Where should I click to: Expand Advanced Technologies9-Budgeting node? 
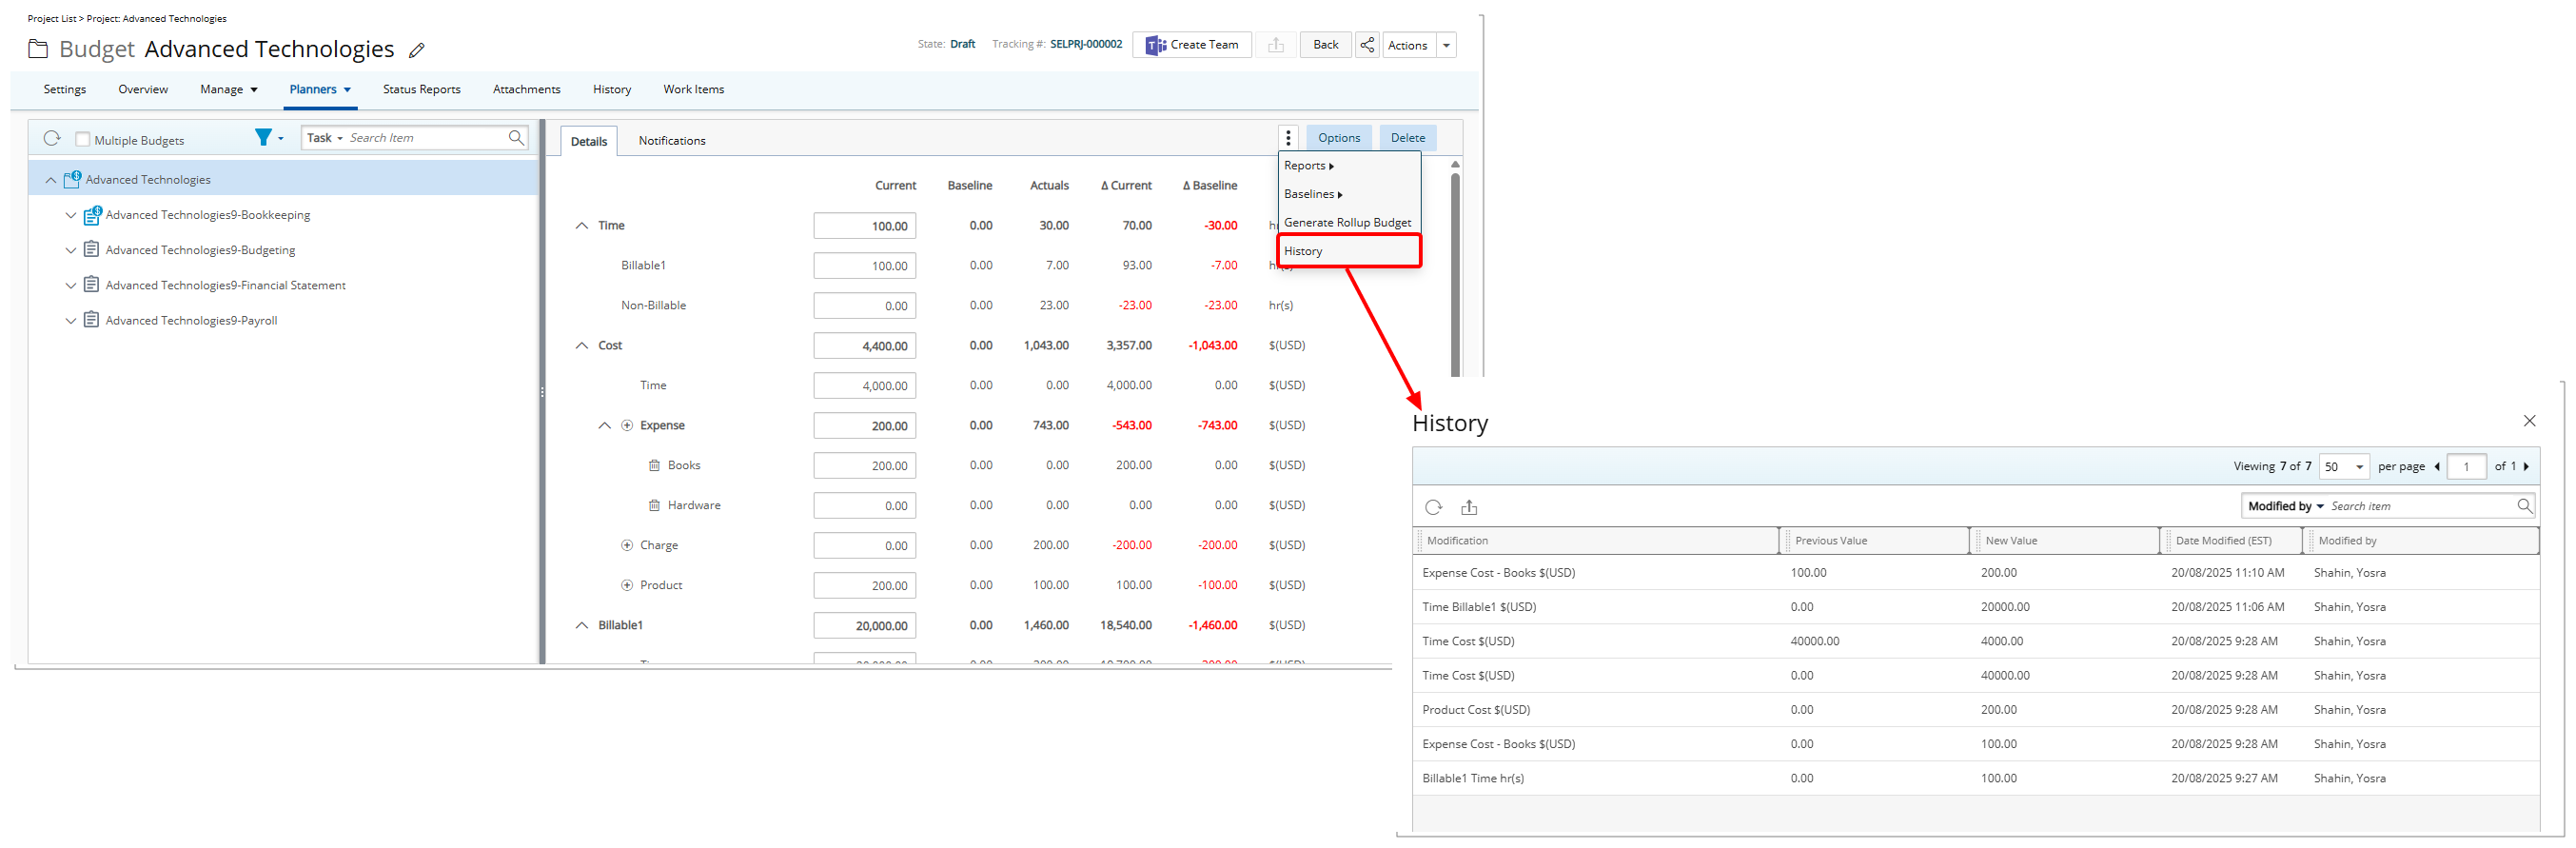pos(71,250)
